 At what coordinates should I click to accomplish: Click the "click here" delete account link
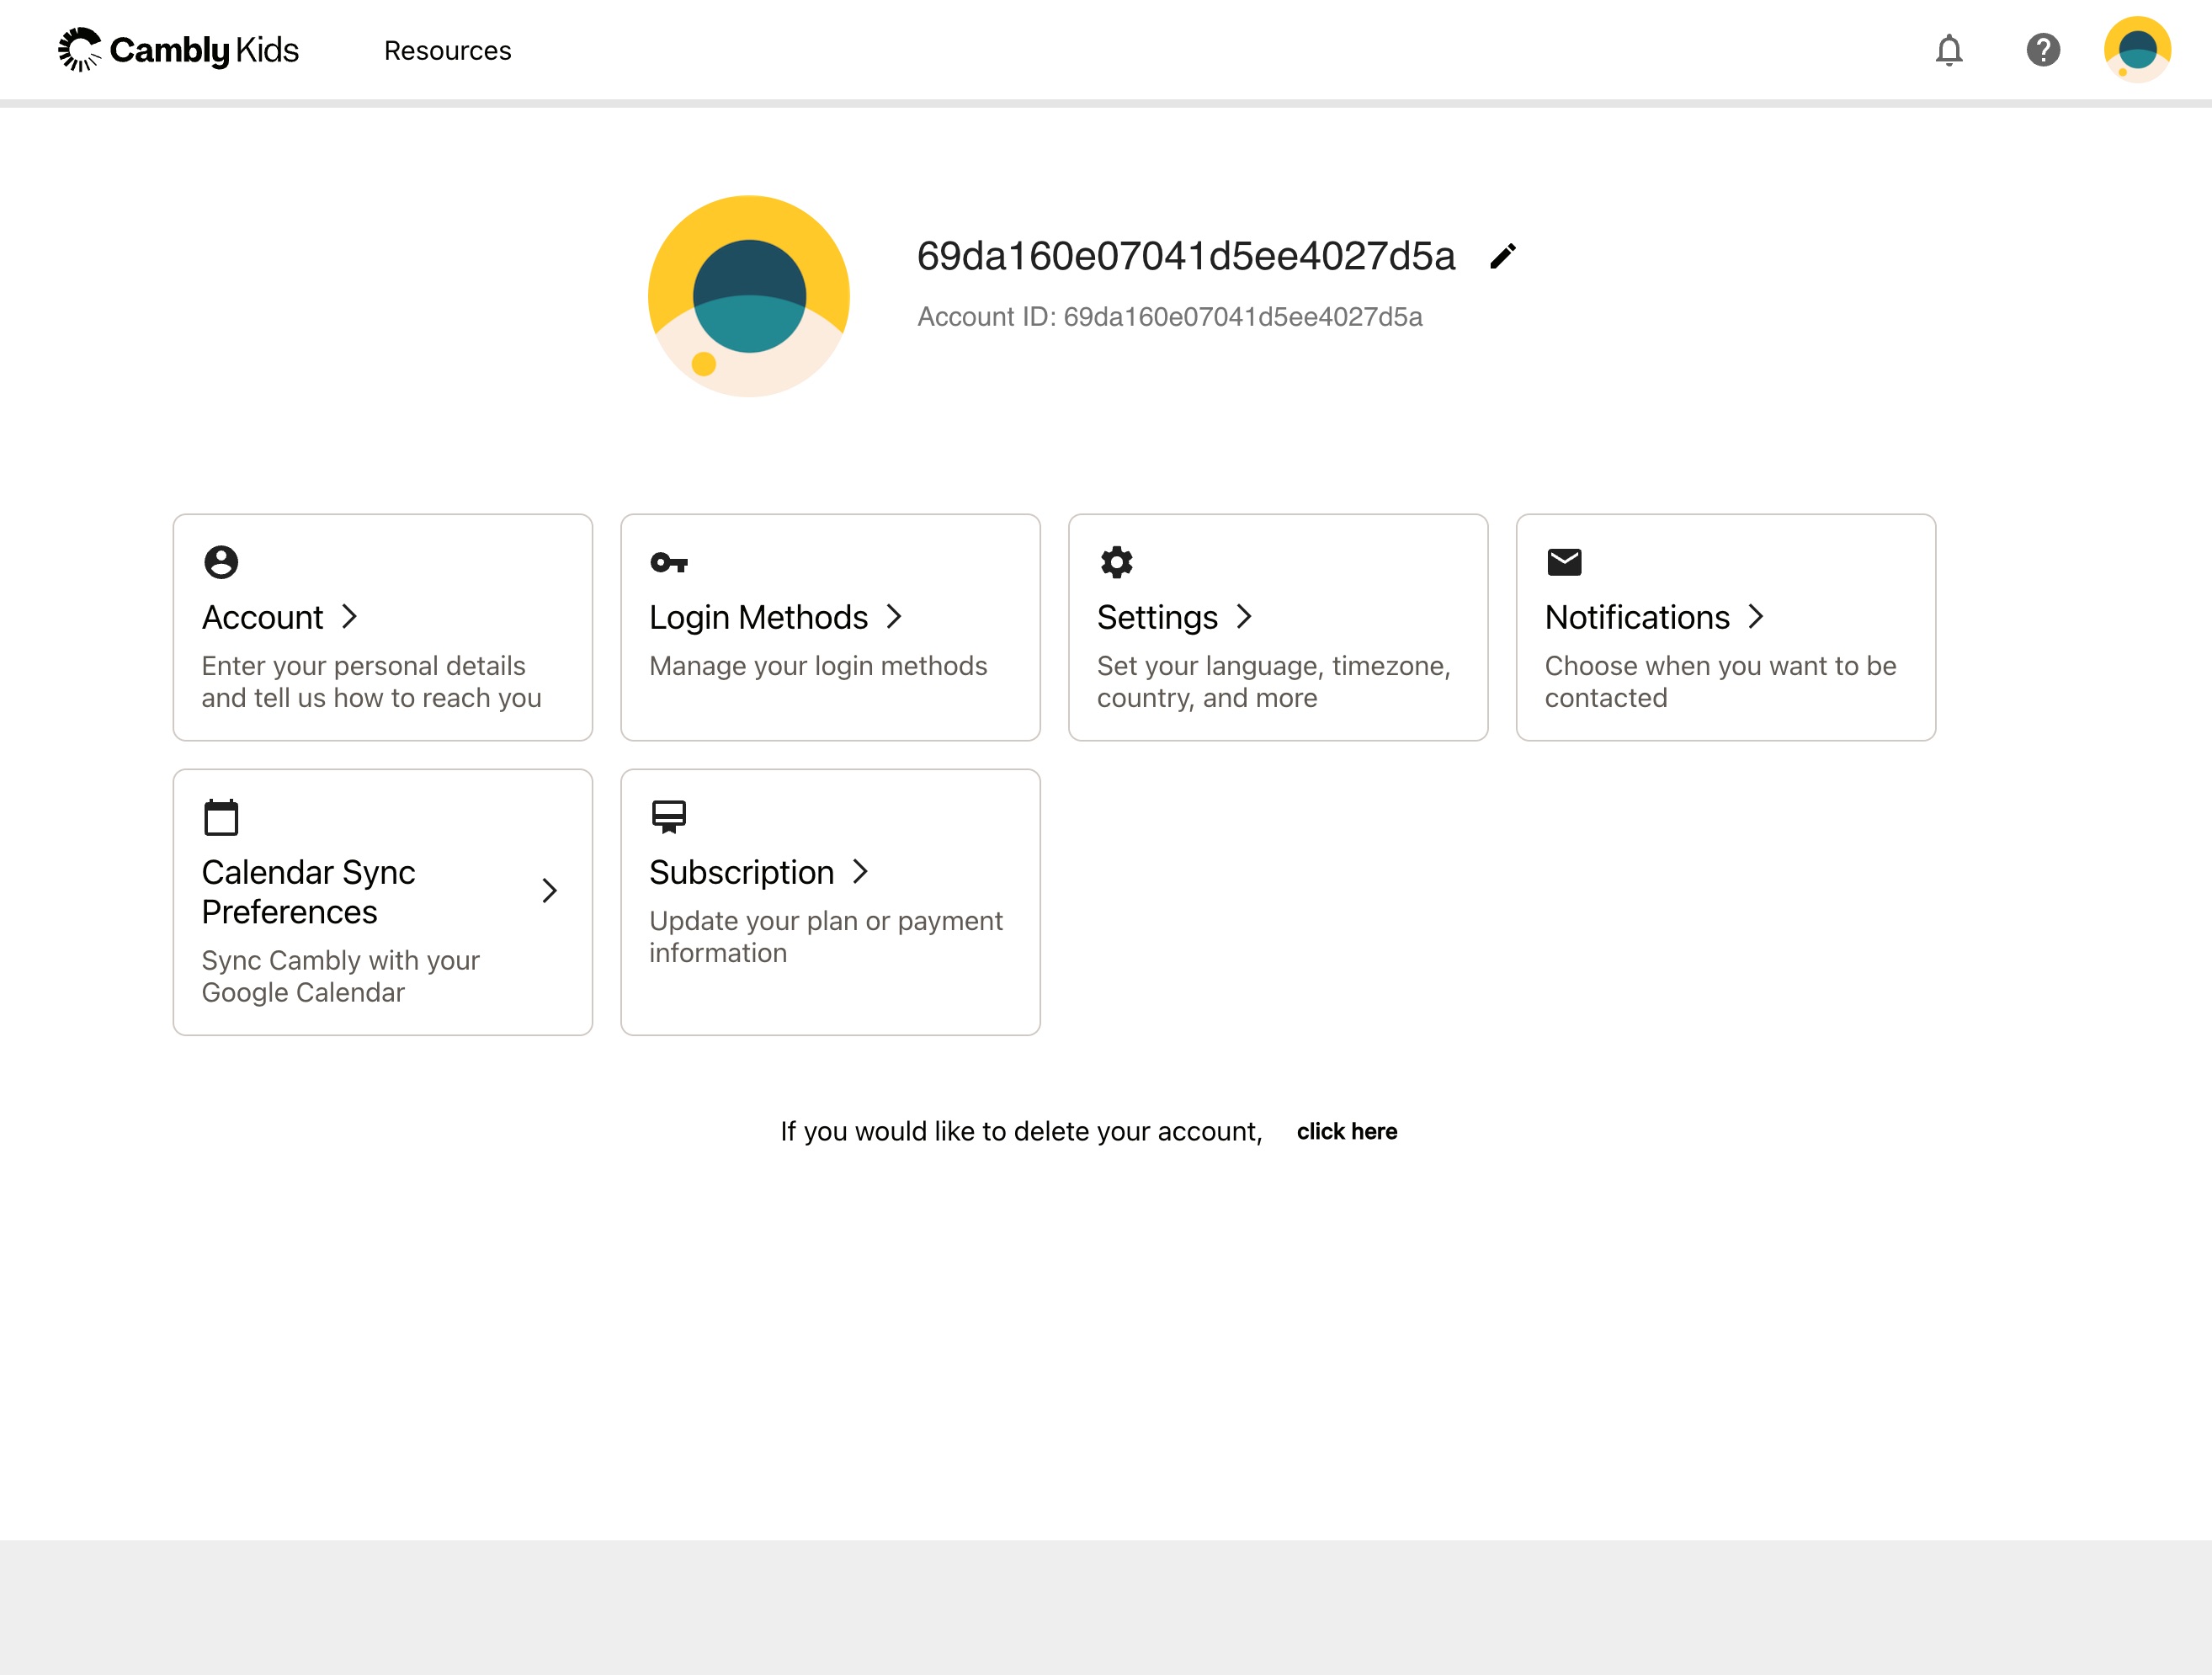coord(1346,1131)
